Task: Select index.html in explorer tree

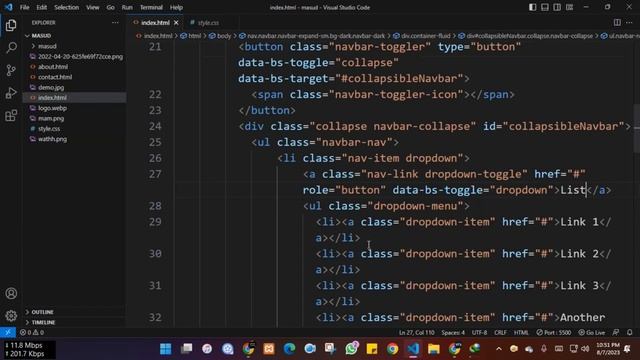Action: point(52,98)
